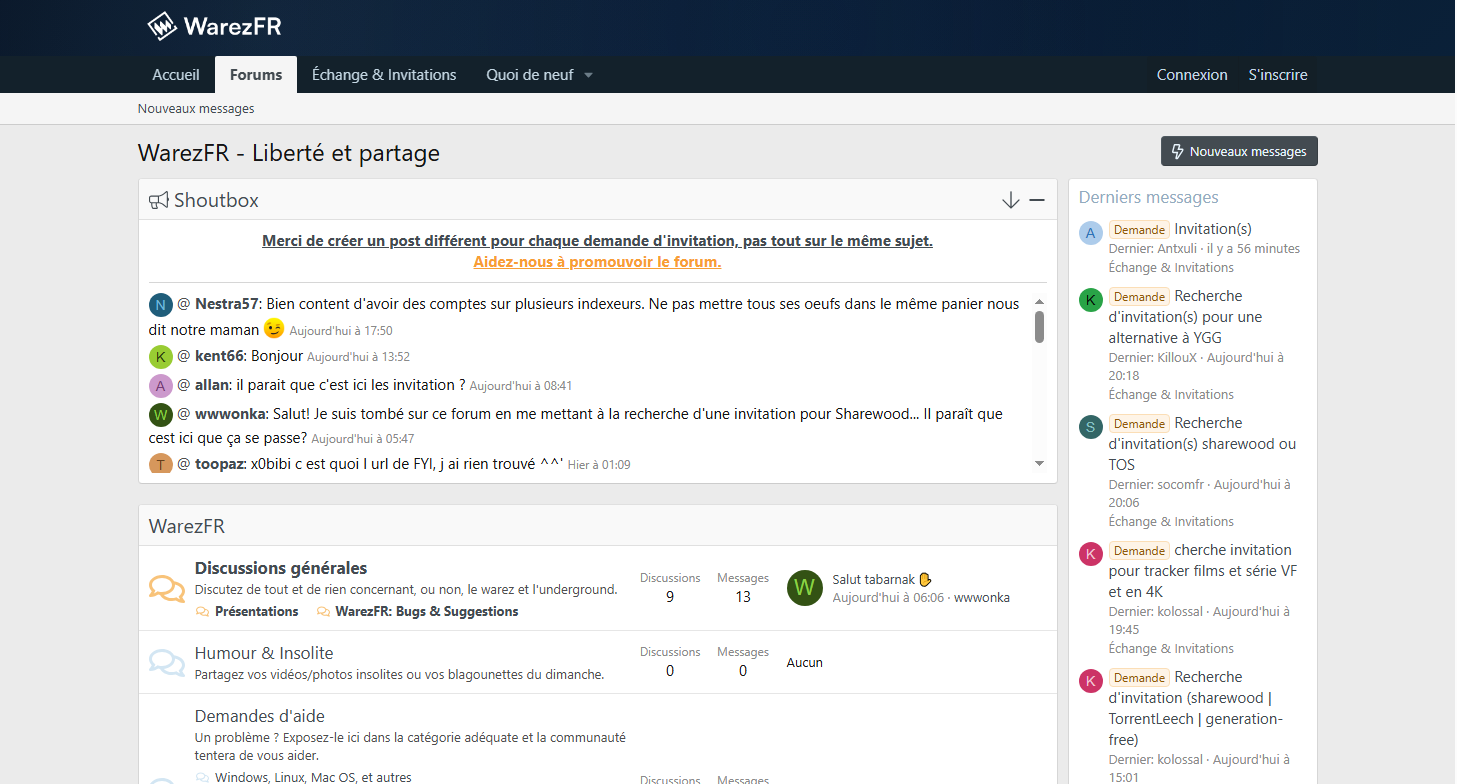Viewport: 1457px width, 784px height.
Task: Click Nestra57's avatar in the shoutbox
Action: click(161, 305)
